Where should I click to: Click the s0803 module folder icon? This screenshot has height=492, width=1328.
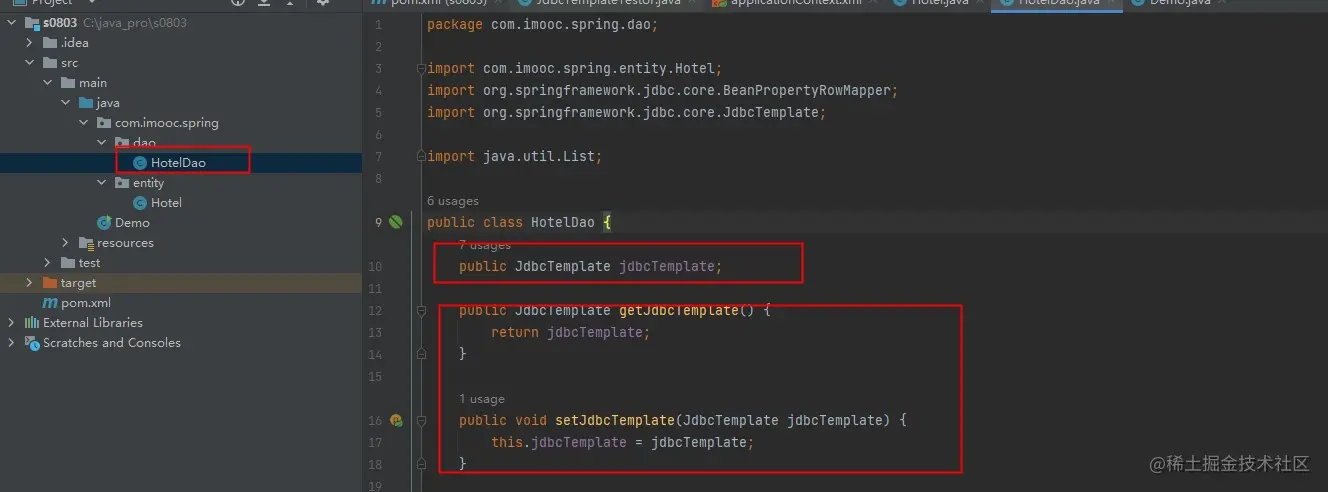(x=32, y=23)
